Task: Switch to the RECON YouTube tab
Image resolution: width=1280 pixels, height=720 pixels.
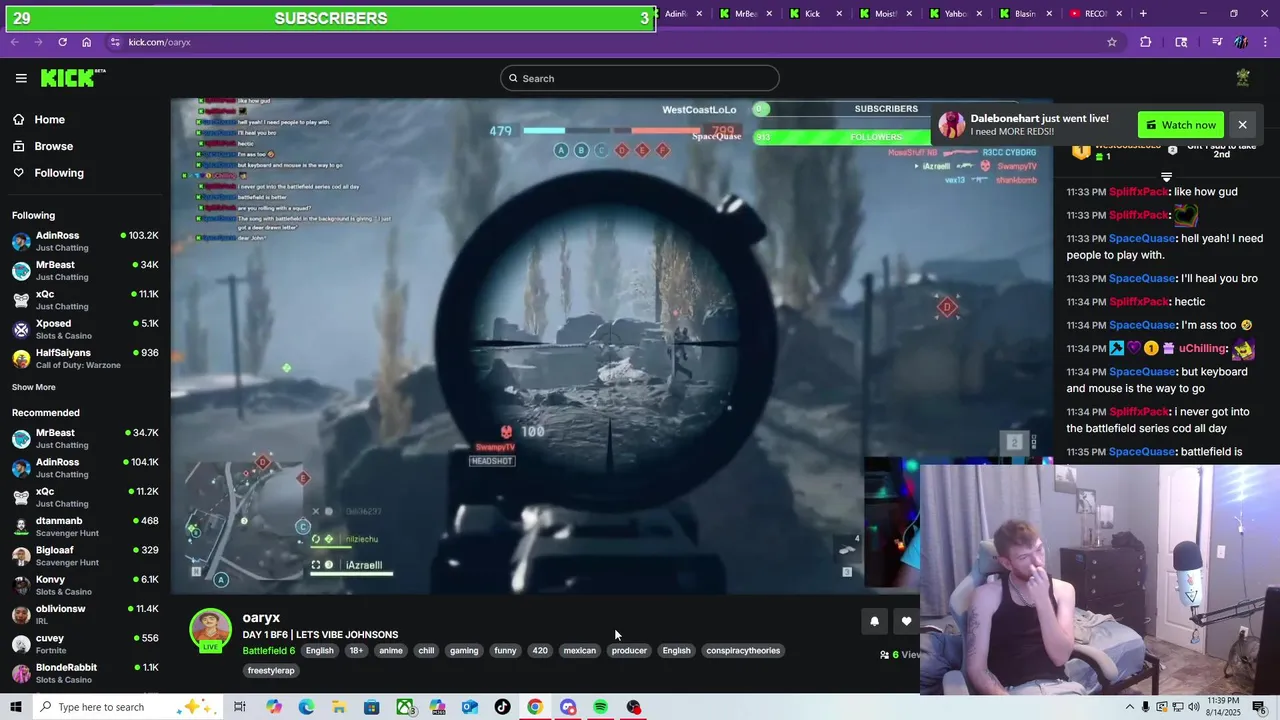Action: pos(1095,14)
